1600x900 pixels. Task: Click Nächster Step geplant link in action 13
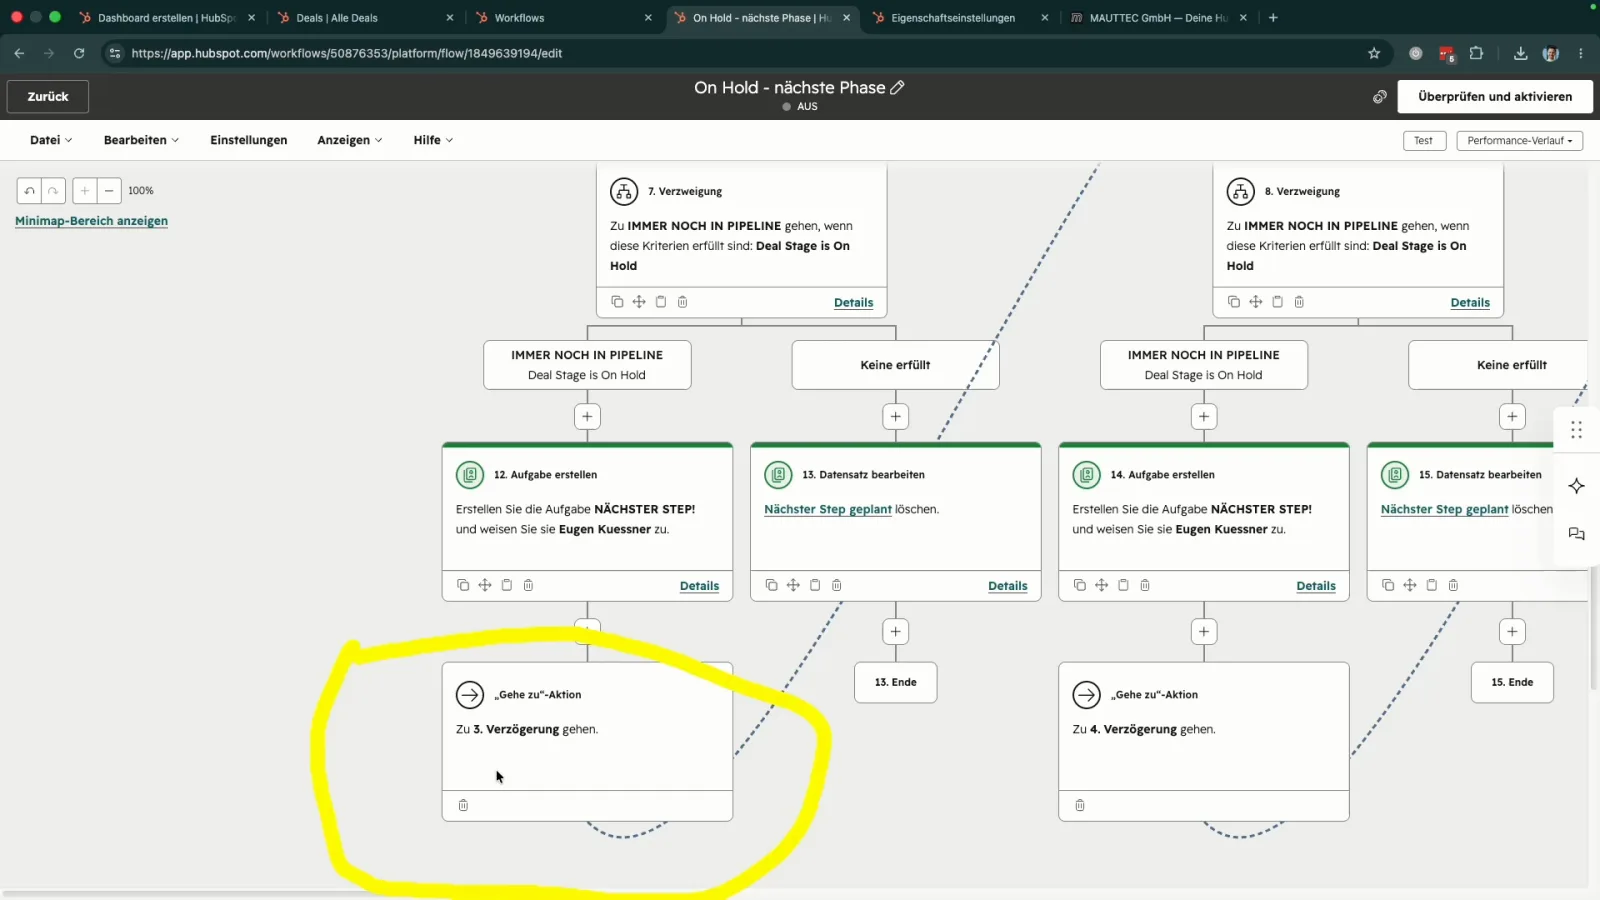click(828, 509)
